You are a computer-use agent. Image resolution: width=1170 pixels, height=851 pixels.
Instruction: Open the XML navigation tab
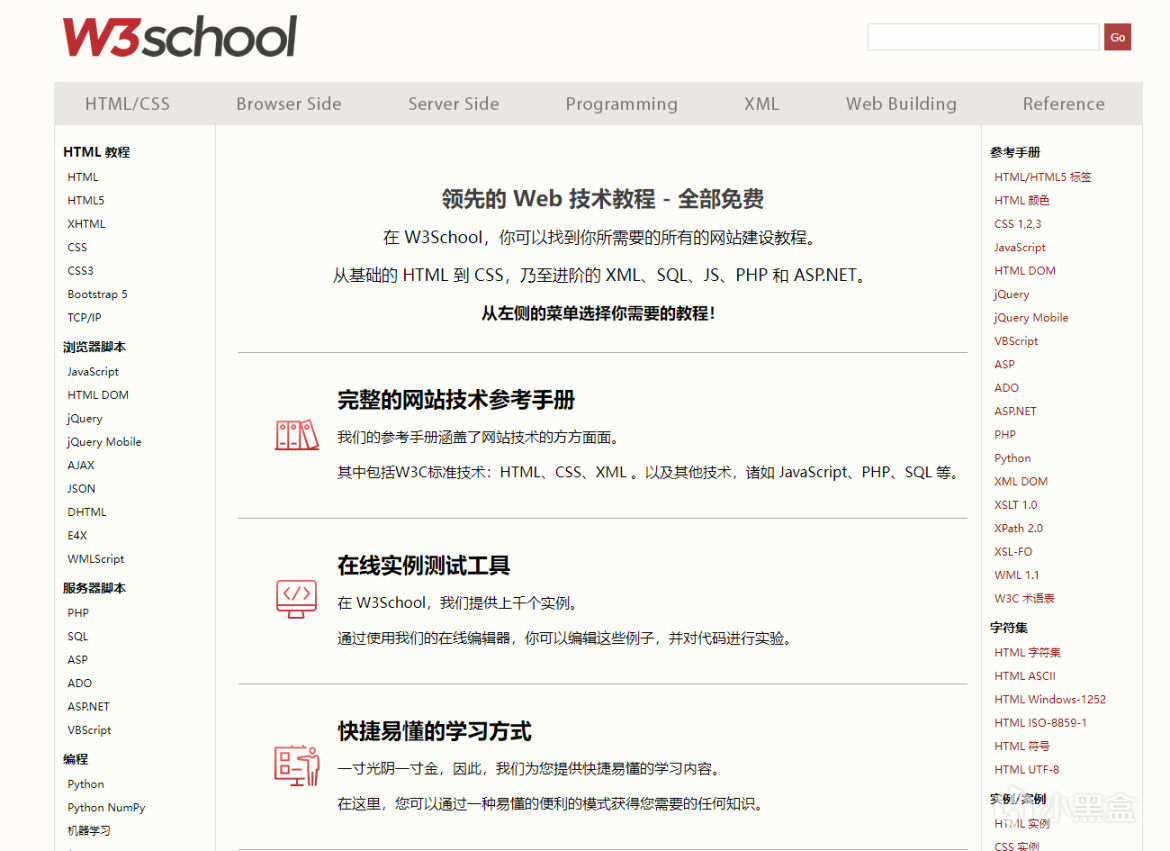[761, 104]
